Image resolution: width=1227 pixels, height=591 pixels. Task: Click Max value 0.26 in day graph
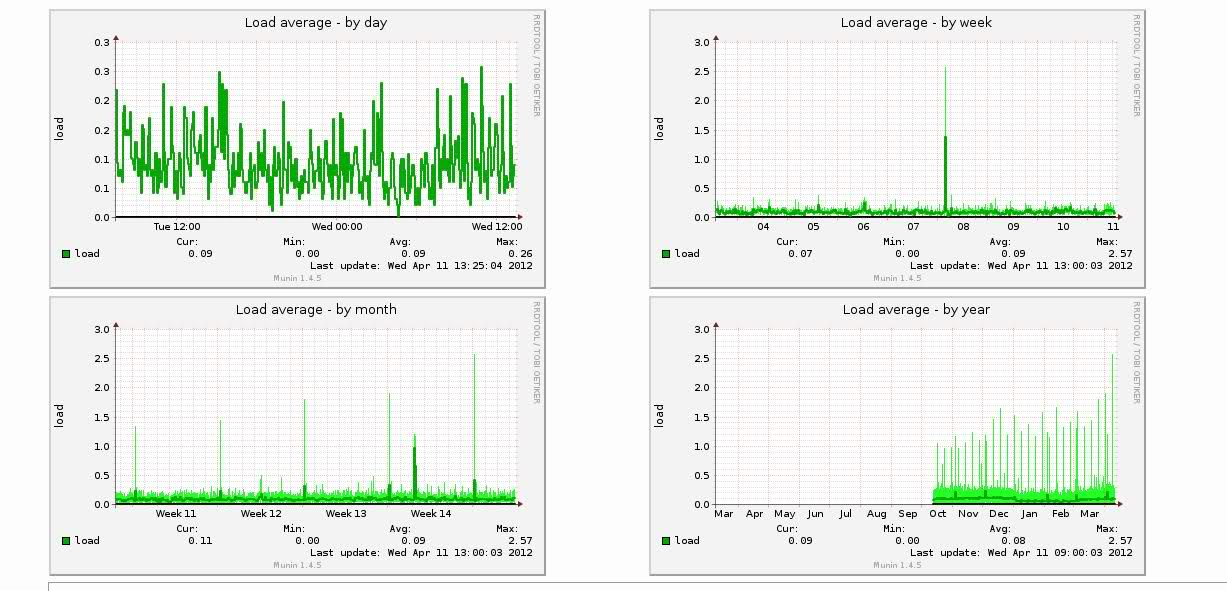(x=520, y=254)
